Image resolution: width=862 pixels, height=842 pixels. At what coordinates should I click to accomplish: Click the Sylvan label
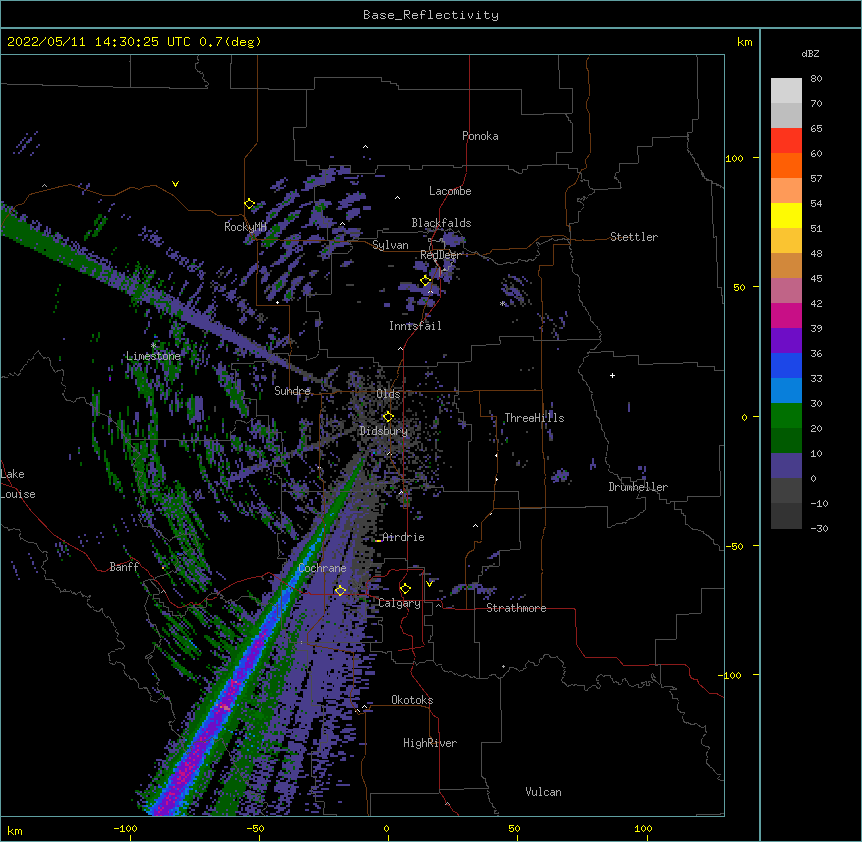coord(390,245)
